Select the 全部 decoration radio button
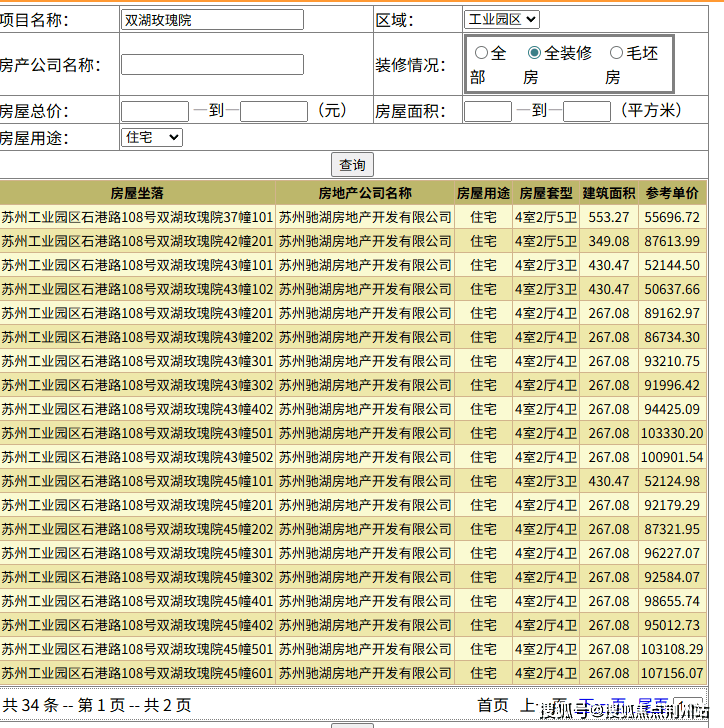 coord(482,53)
